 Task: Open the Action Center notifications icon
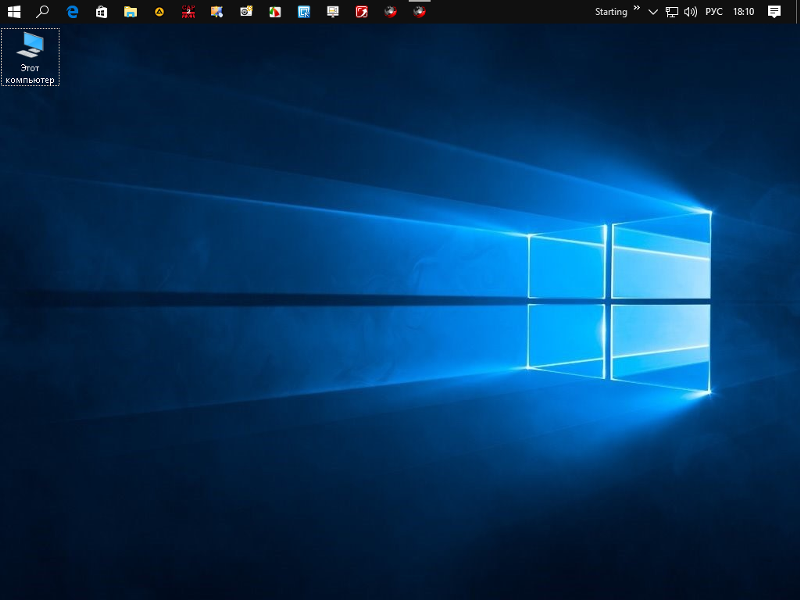(774, 12)
